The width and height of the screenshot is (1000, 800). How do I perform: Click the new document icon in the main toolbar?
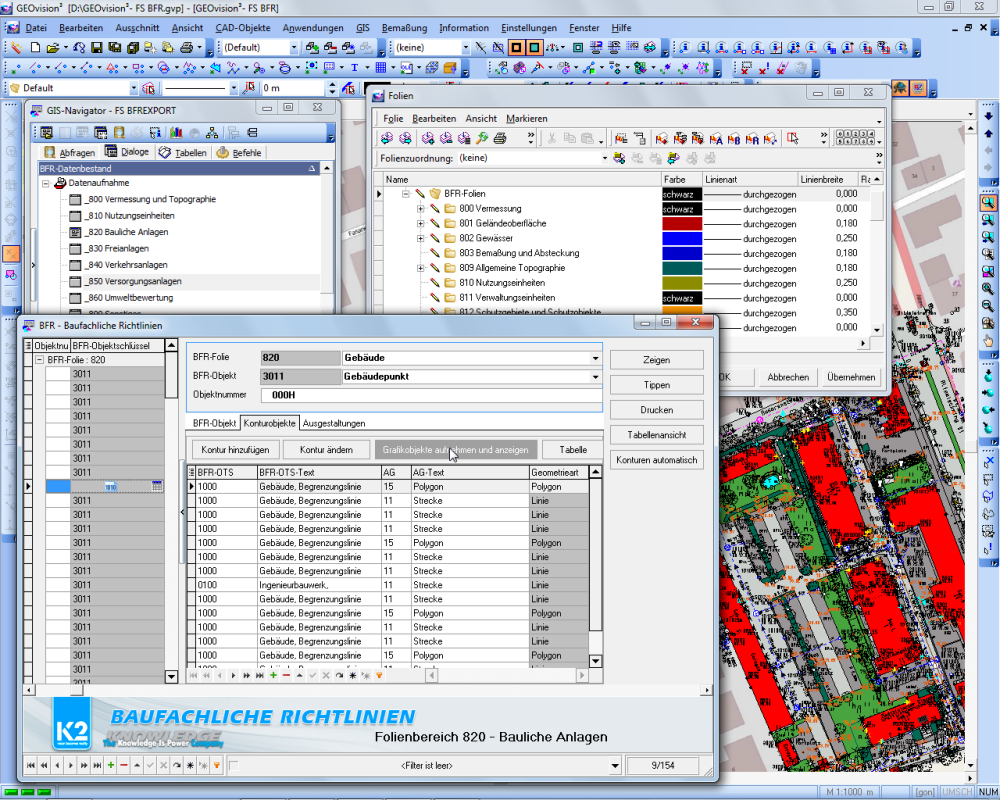pyautogui.click(x=35, y=47)
